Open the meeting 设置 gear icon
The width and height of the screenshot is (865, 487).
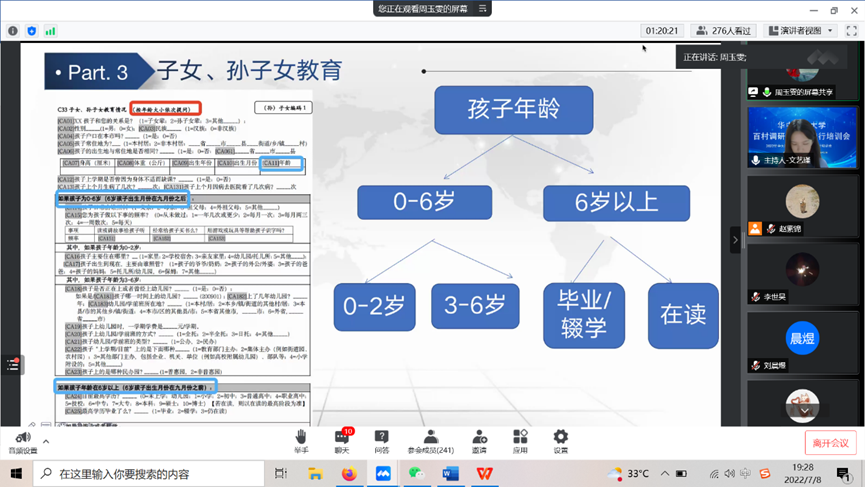pos(560,438)
